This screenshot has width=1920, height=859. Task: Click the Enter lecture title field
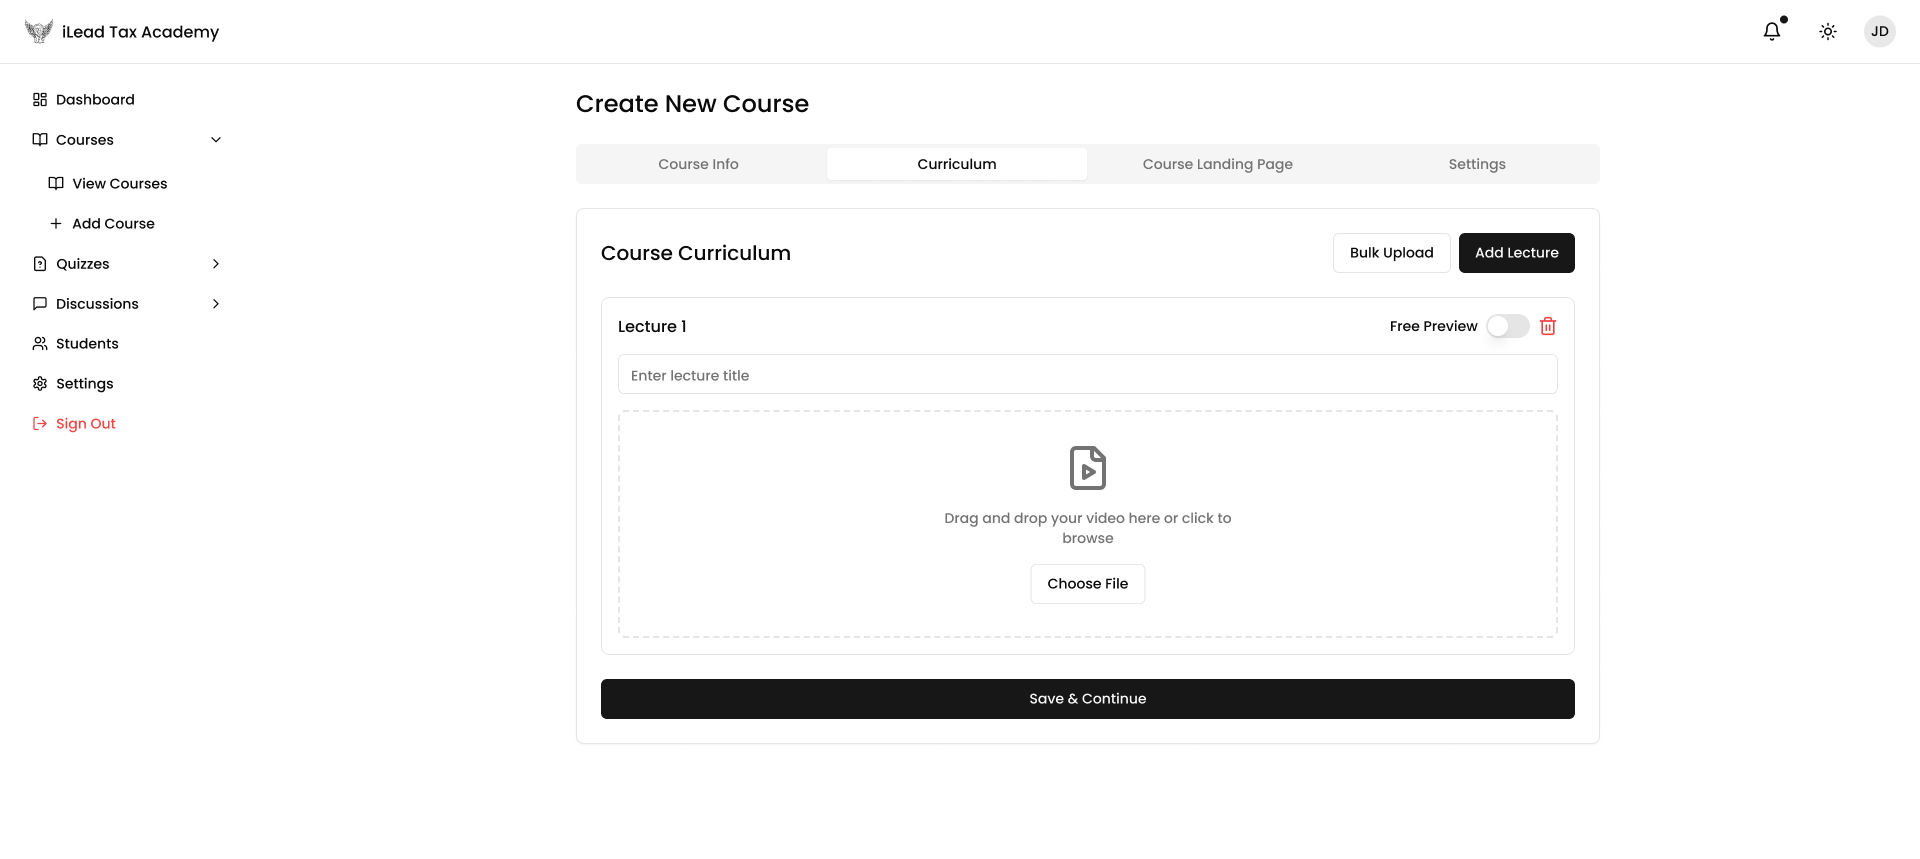point(1087,375)
